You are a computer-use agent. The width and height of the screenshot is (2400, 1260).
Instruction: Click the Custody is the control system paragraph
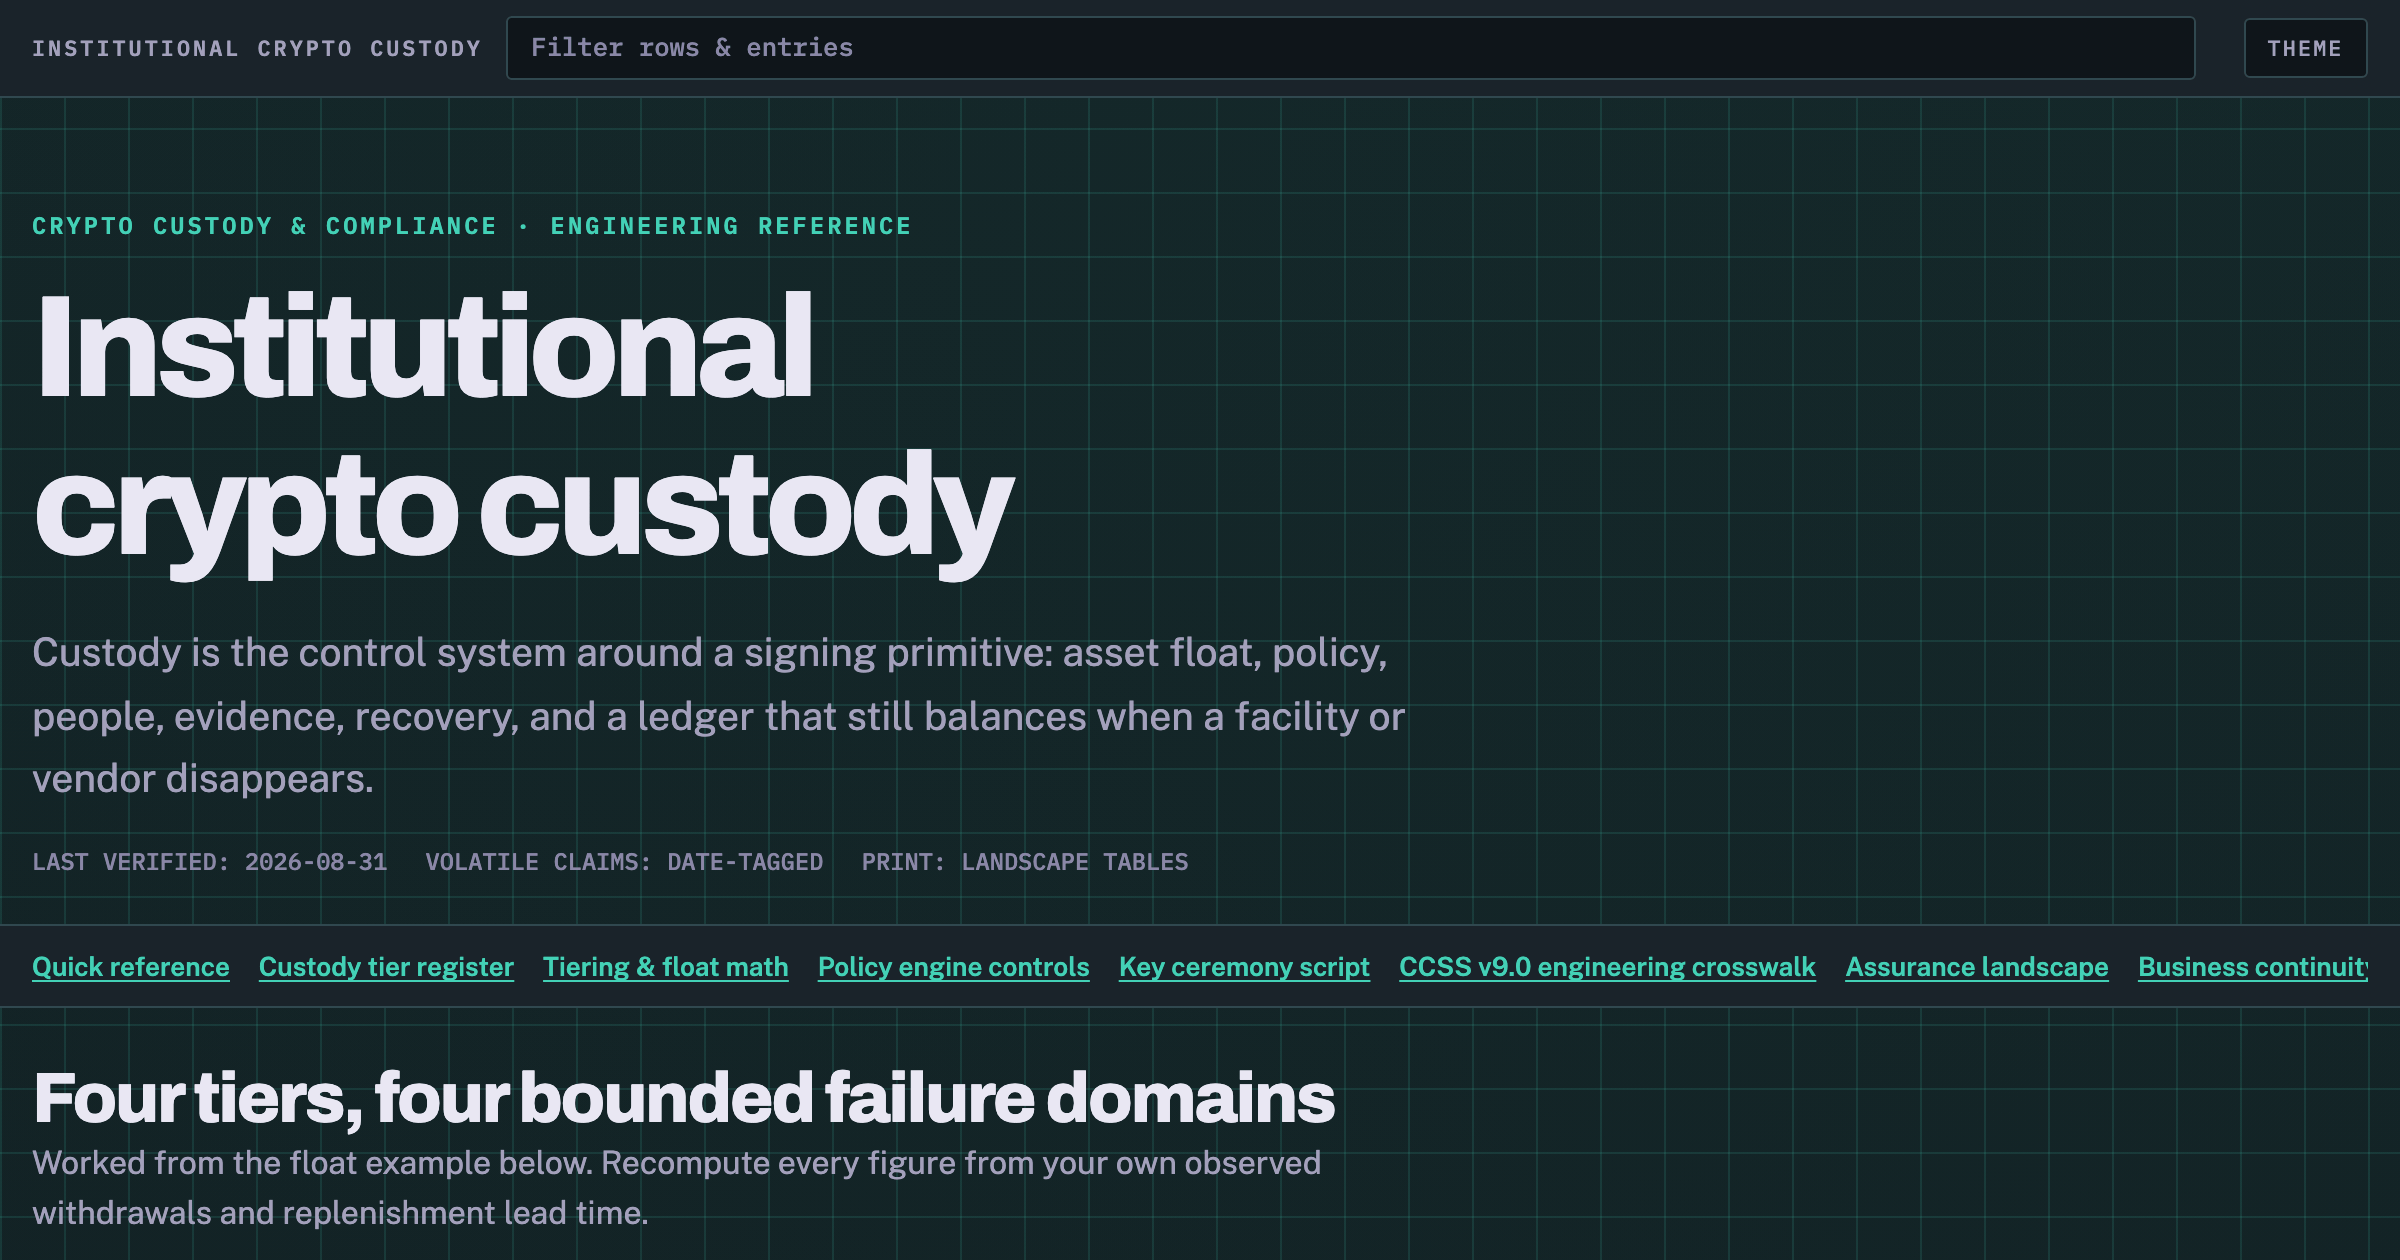pos(719,716)
